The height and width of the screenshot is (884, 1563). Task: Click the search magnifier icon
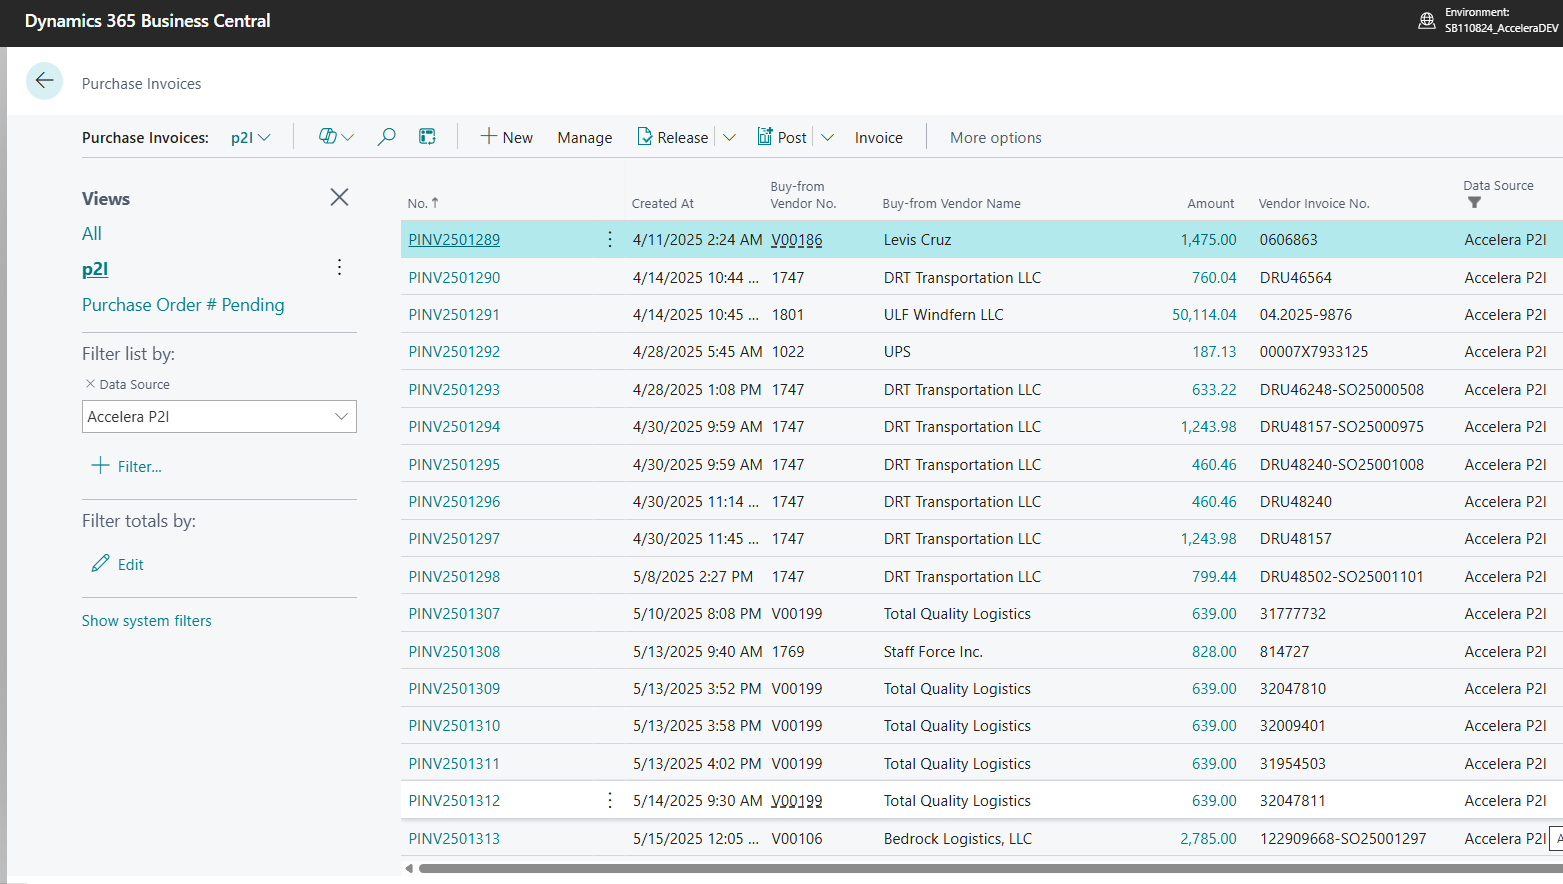coord(386,137)
